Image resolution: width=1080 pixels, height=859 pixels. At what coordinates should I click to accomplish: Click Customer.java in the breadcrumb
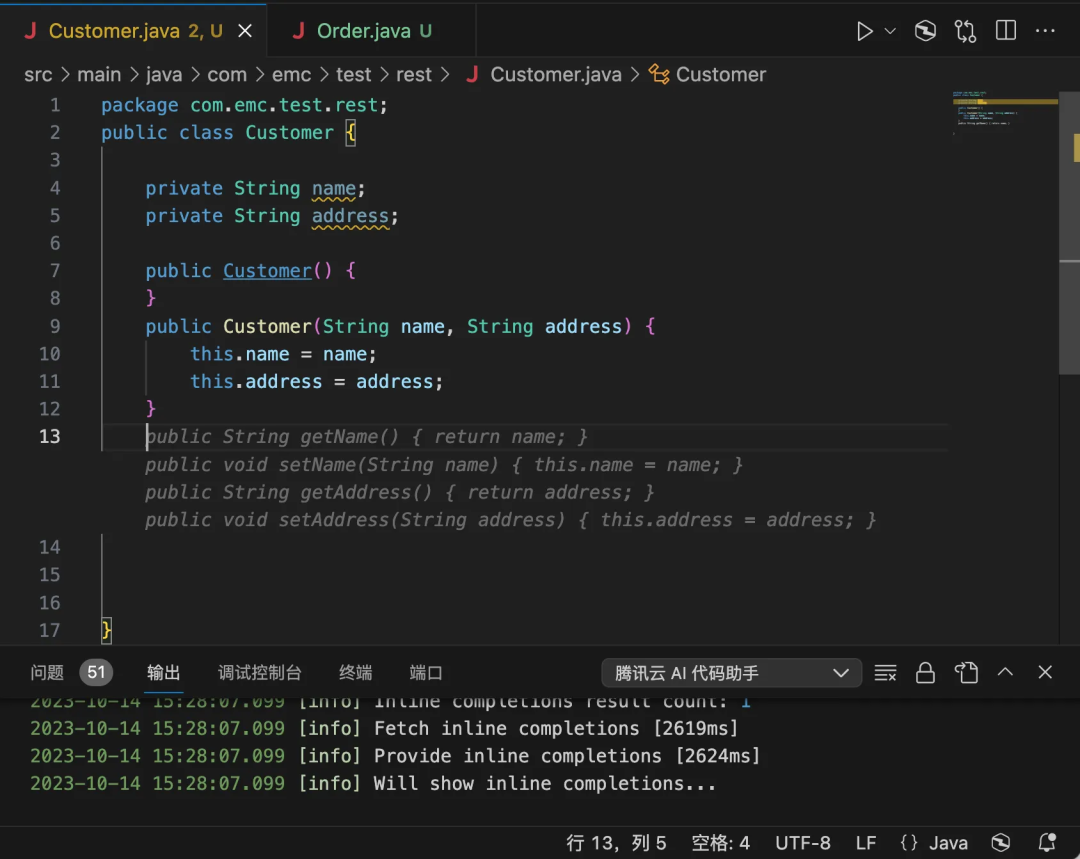pyautogui.click(x=544, y=74)
